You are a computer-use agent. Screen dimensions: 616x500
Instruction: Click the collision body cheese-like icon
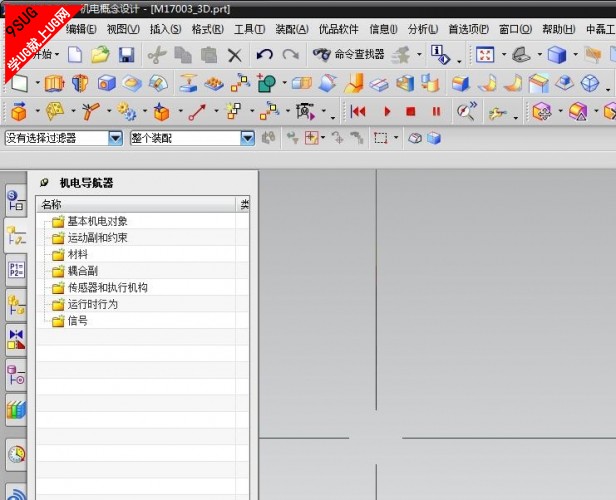pyautogui.click(x=55, y=112)
